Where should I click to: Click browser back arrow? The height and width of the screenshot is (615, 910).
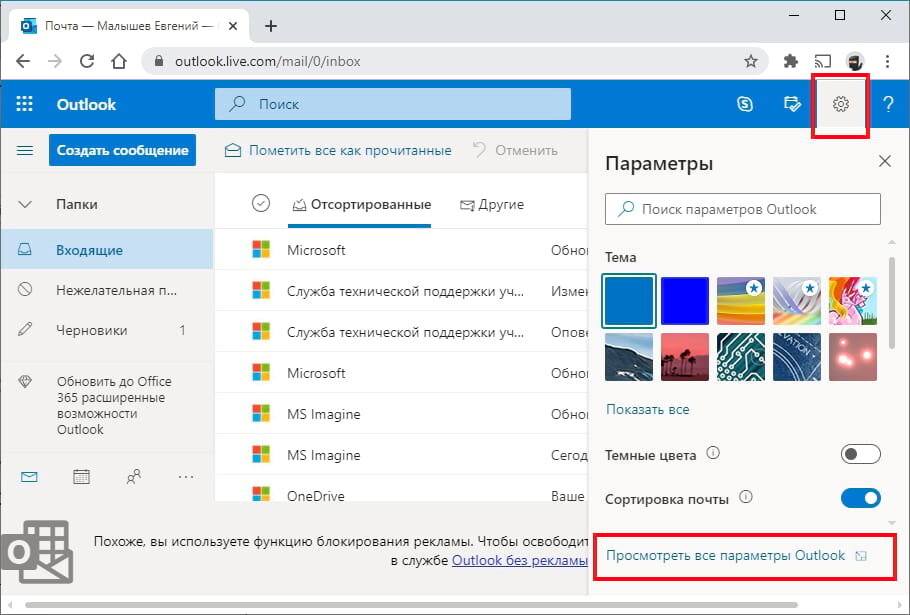tap(23, 61)
